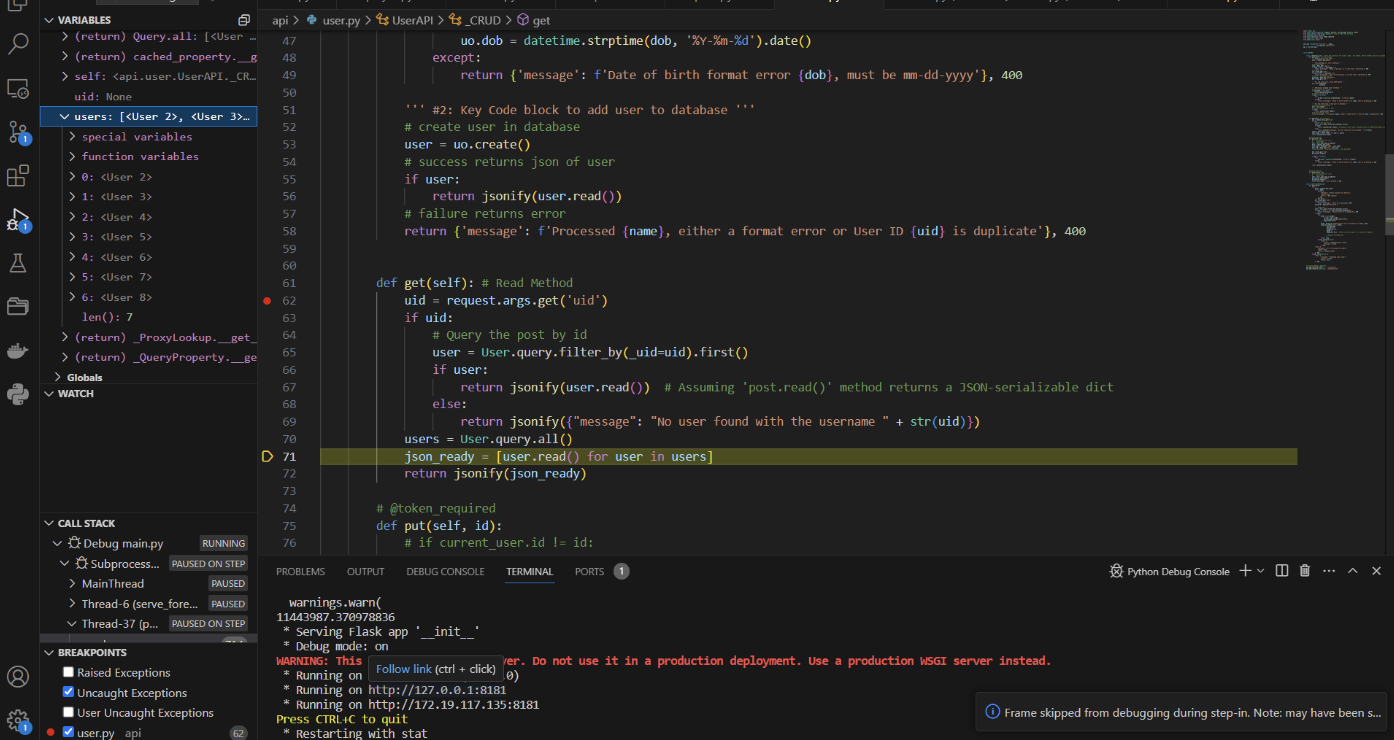Open the Accounts icon
The image size is (1394, 740).
[x=19, y=677]
